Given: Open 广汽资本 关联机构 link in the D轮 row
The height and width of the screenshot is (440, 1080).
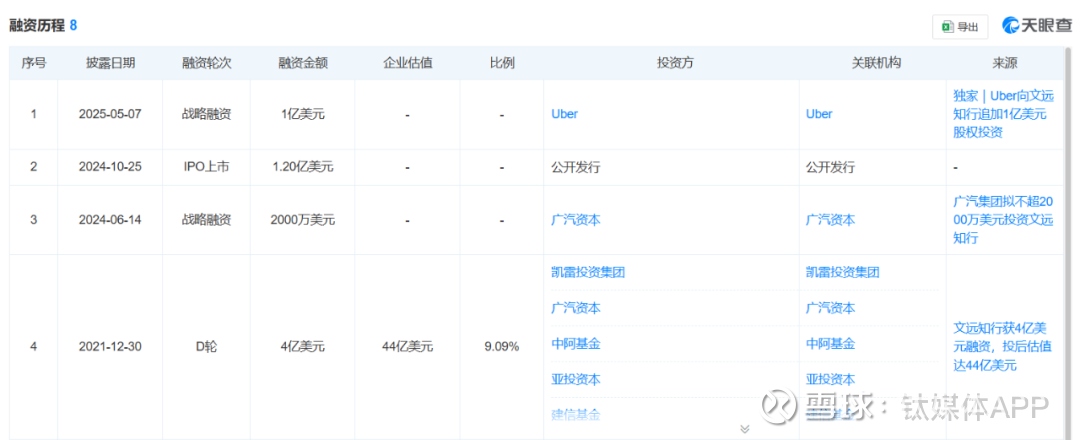Looking at the screenshot, I should pos(831,308).
